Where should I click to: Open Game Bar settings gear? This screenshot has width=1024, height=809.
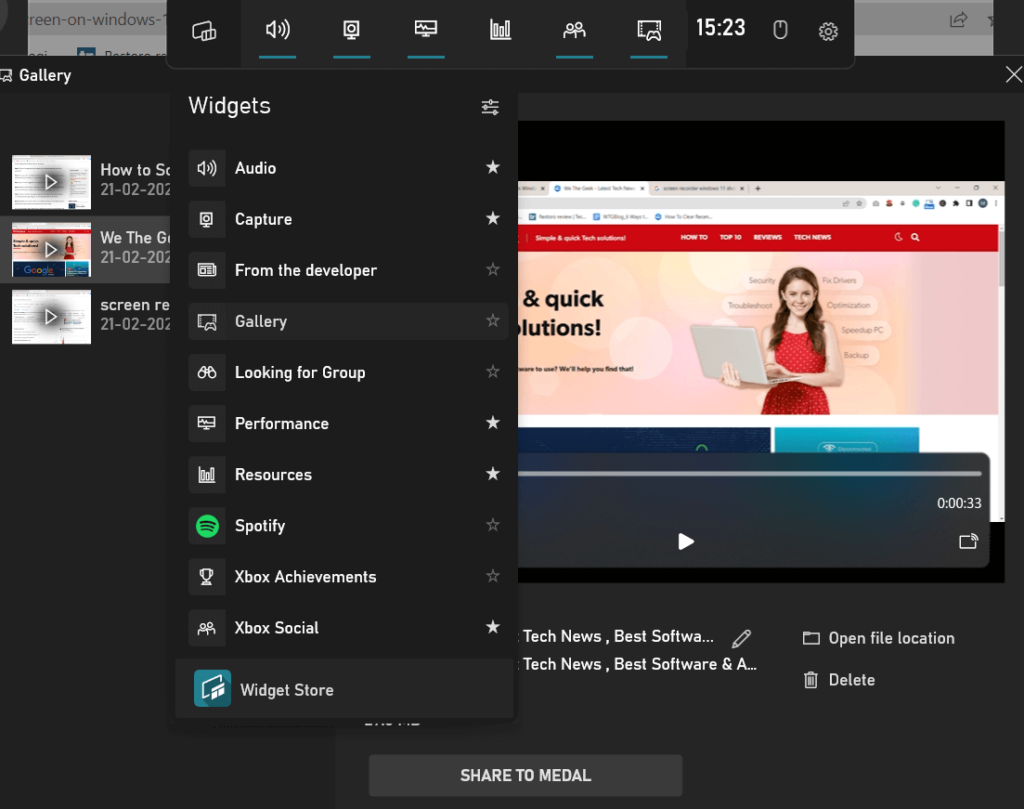(x=828, y=31)
